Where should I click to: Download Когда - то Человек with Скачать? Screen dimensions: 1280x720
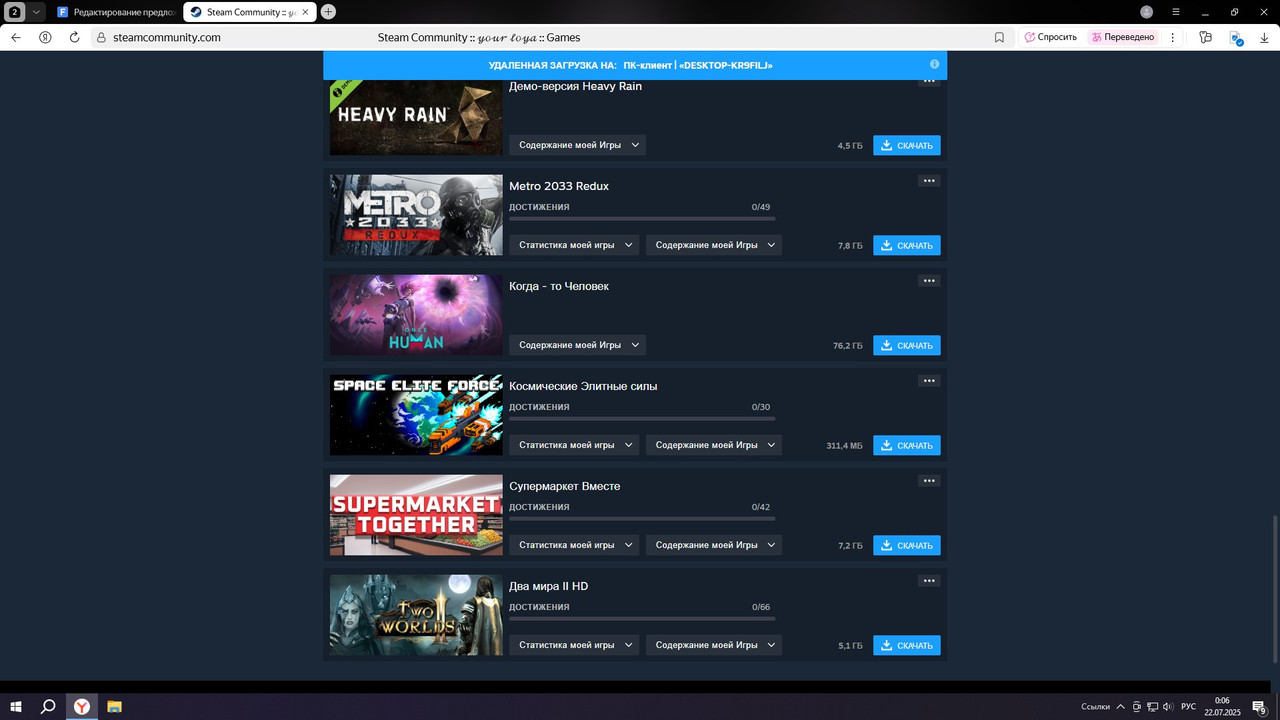pyautogui.click(x=907, y=345)
